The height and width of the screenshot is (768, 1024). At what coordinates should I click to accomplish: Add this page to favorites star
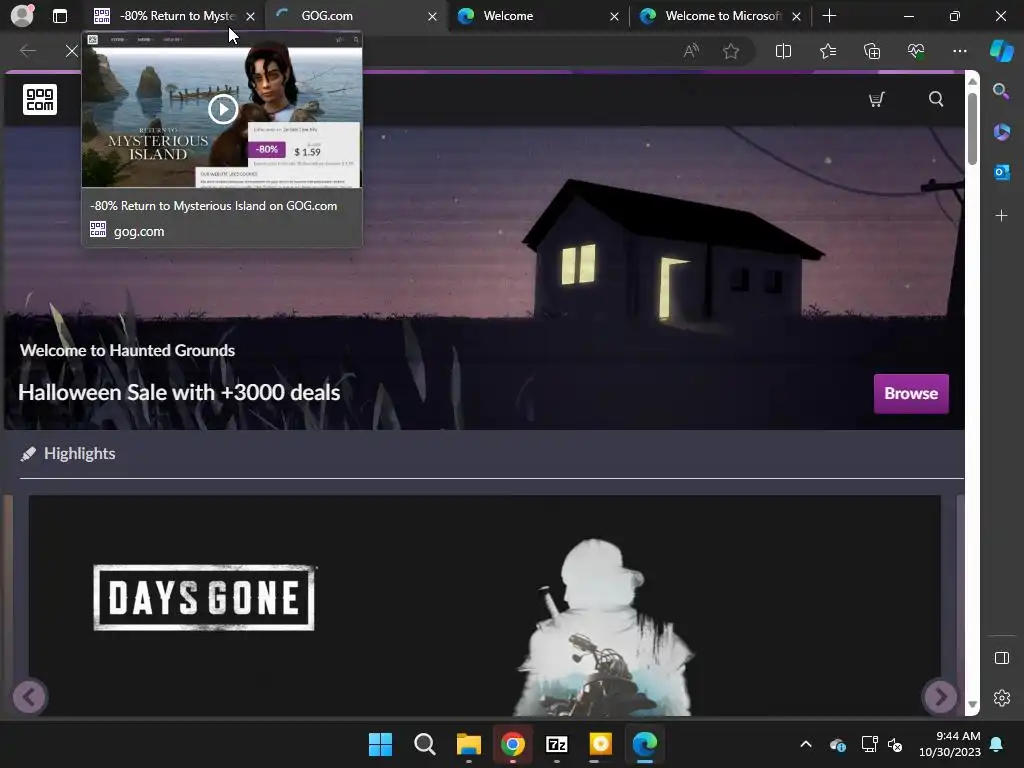tap(731, 51)
